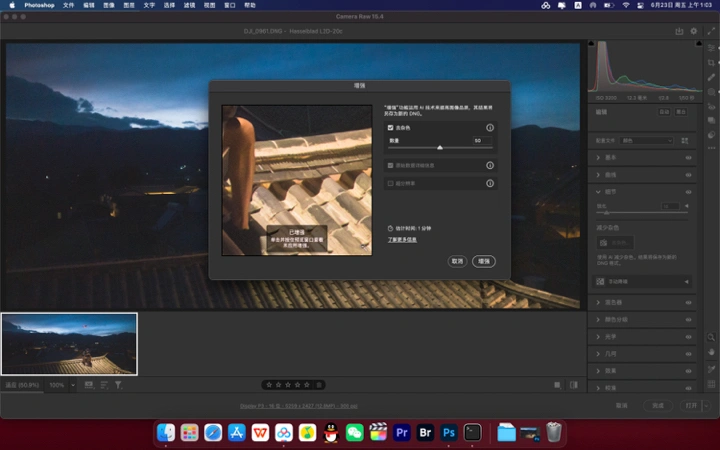
Task: Expand the 曲线 (Curve) panel
Action: [611, 174]
